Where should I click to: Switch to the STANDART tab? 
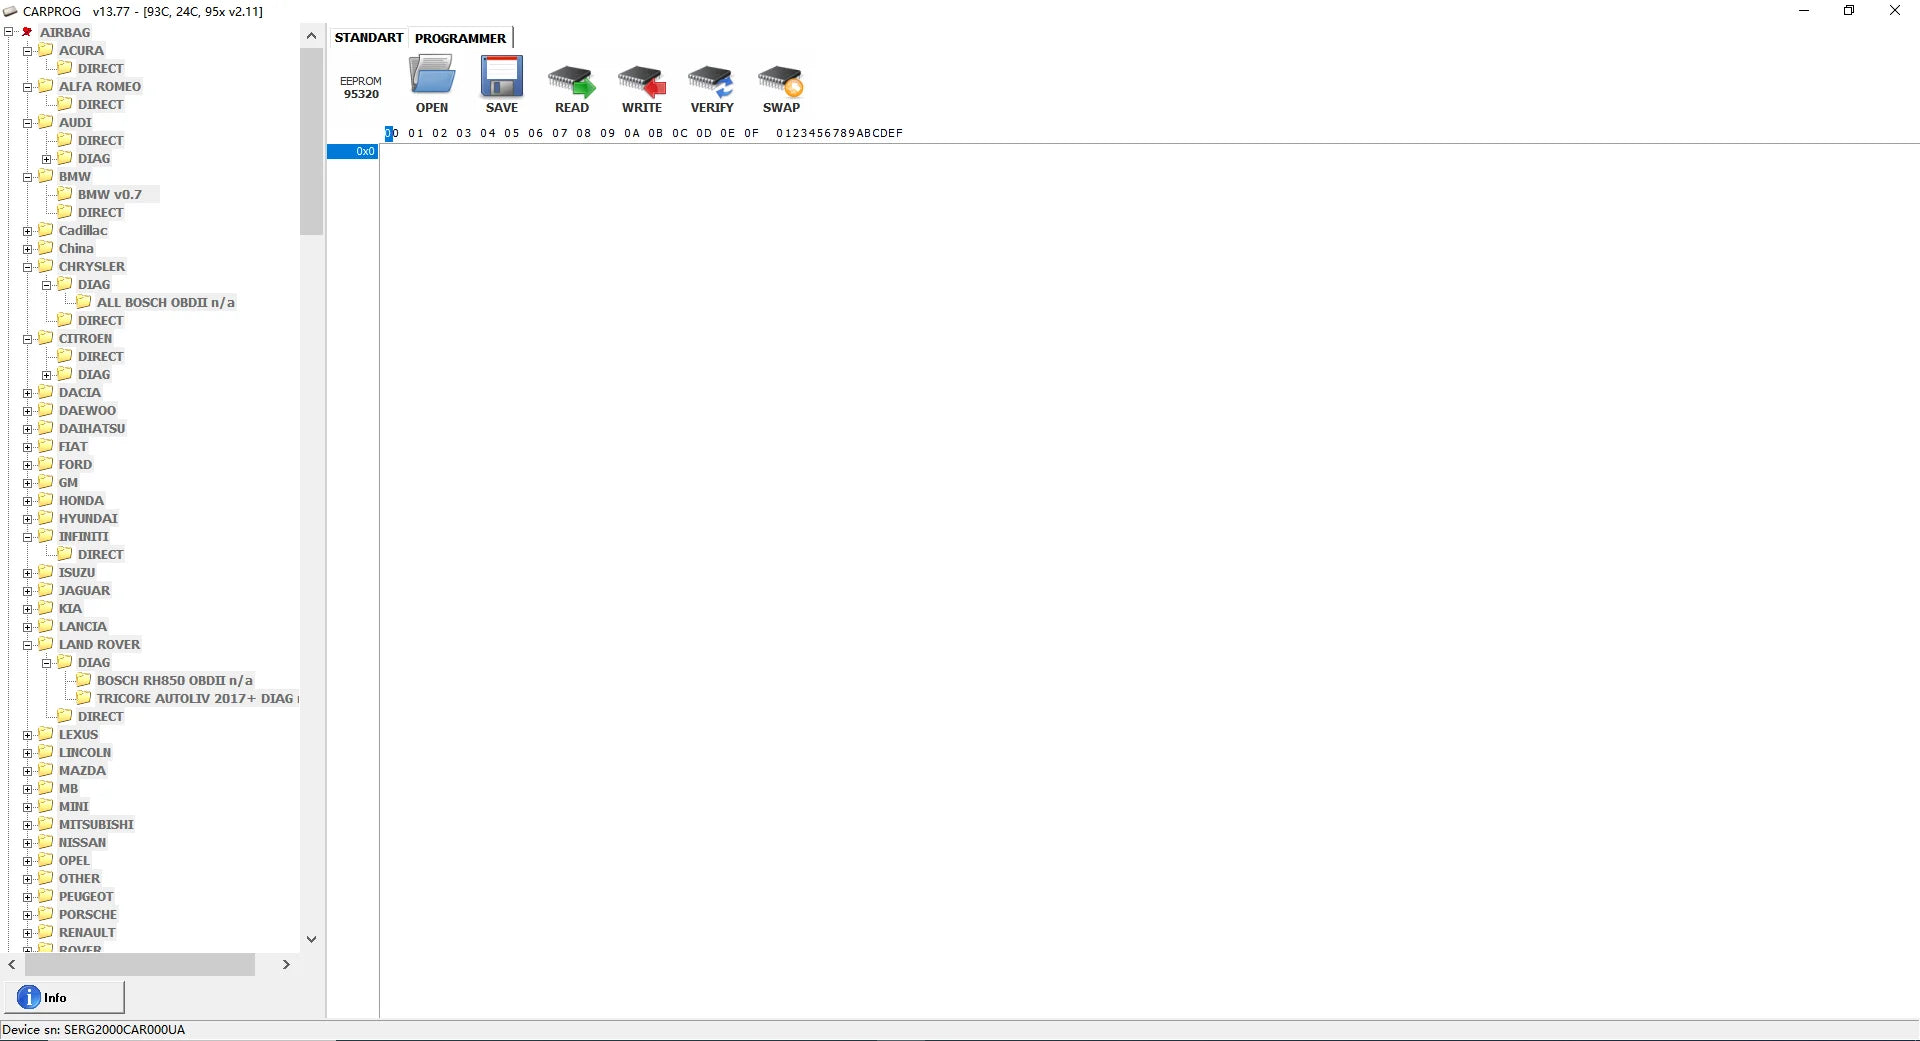click(369, 38)
